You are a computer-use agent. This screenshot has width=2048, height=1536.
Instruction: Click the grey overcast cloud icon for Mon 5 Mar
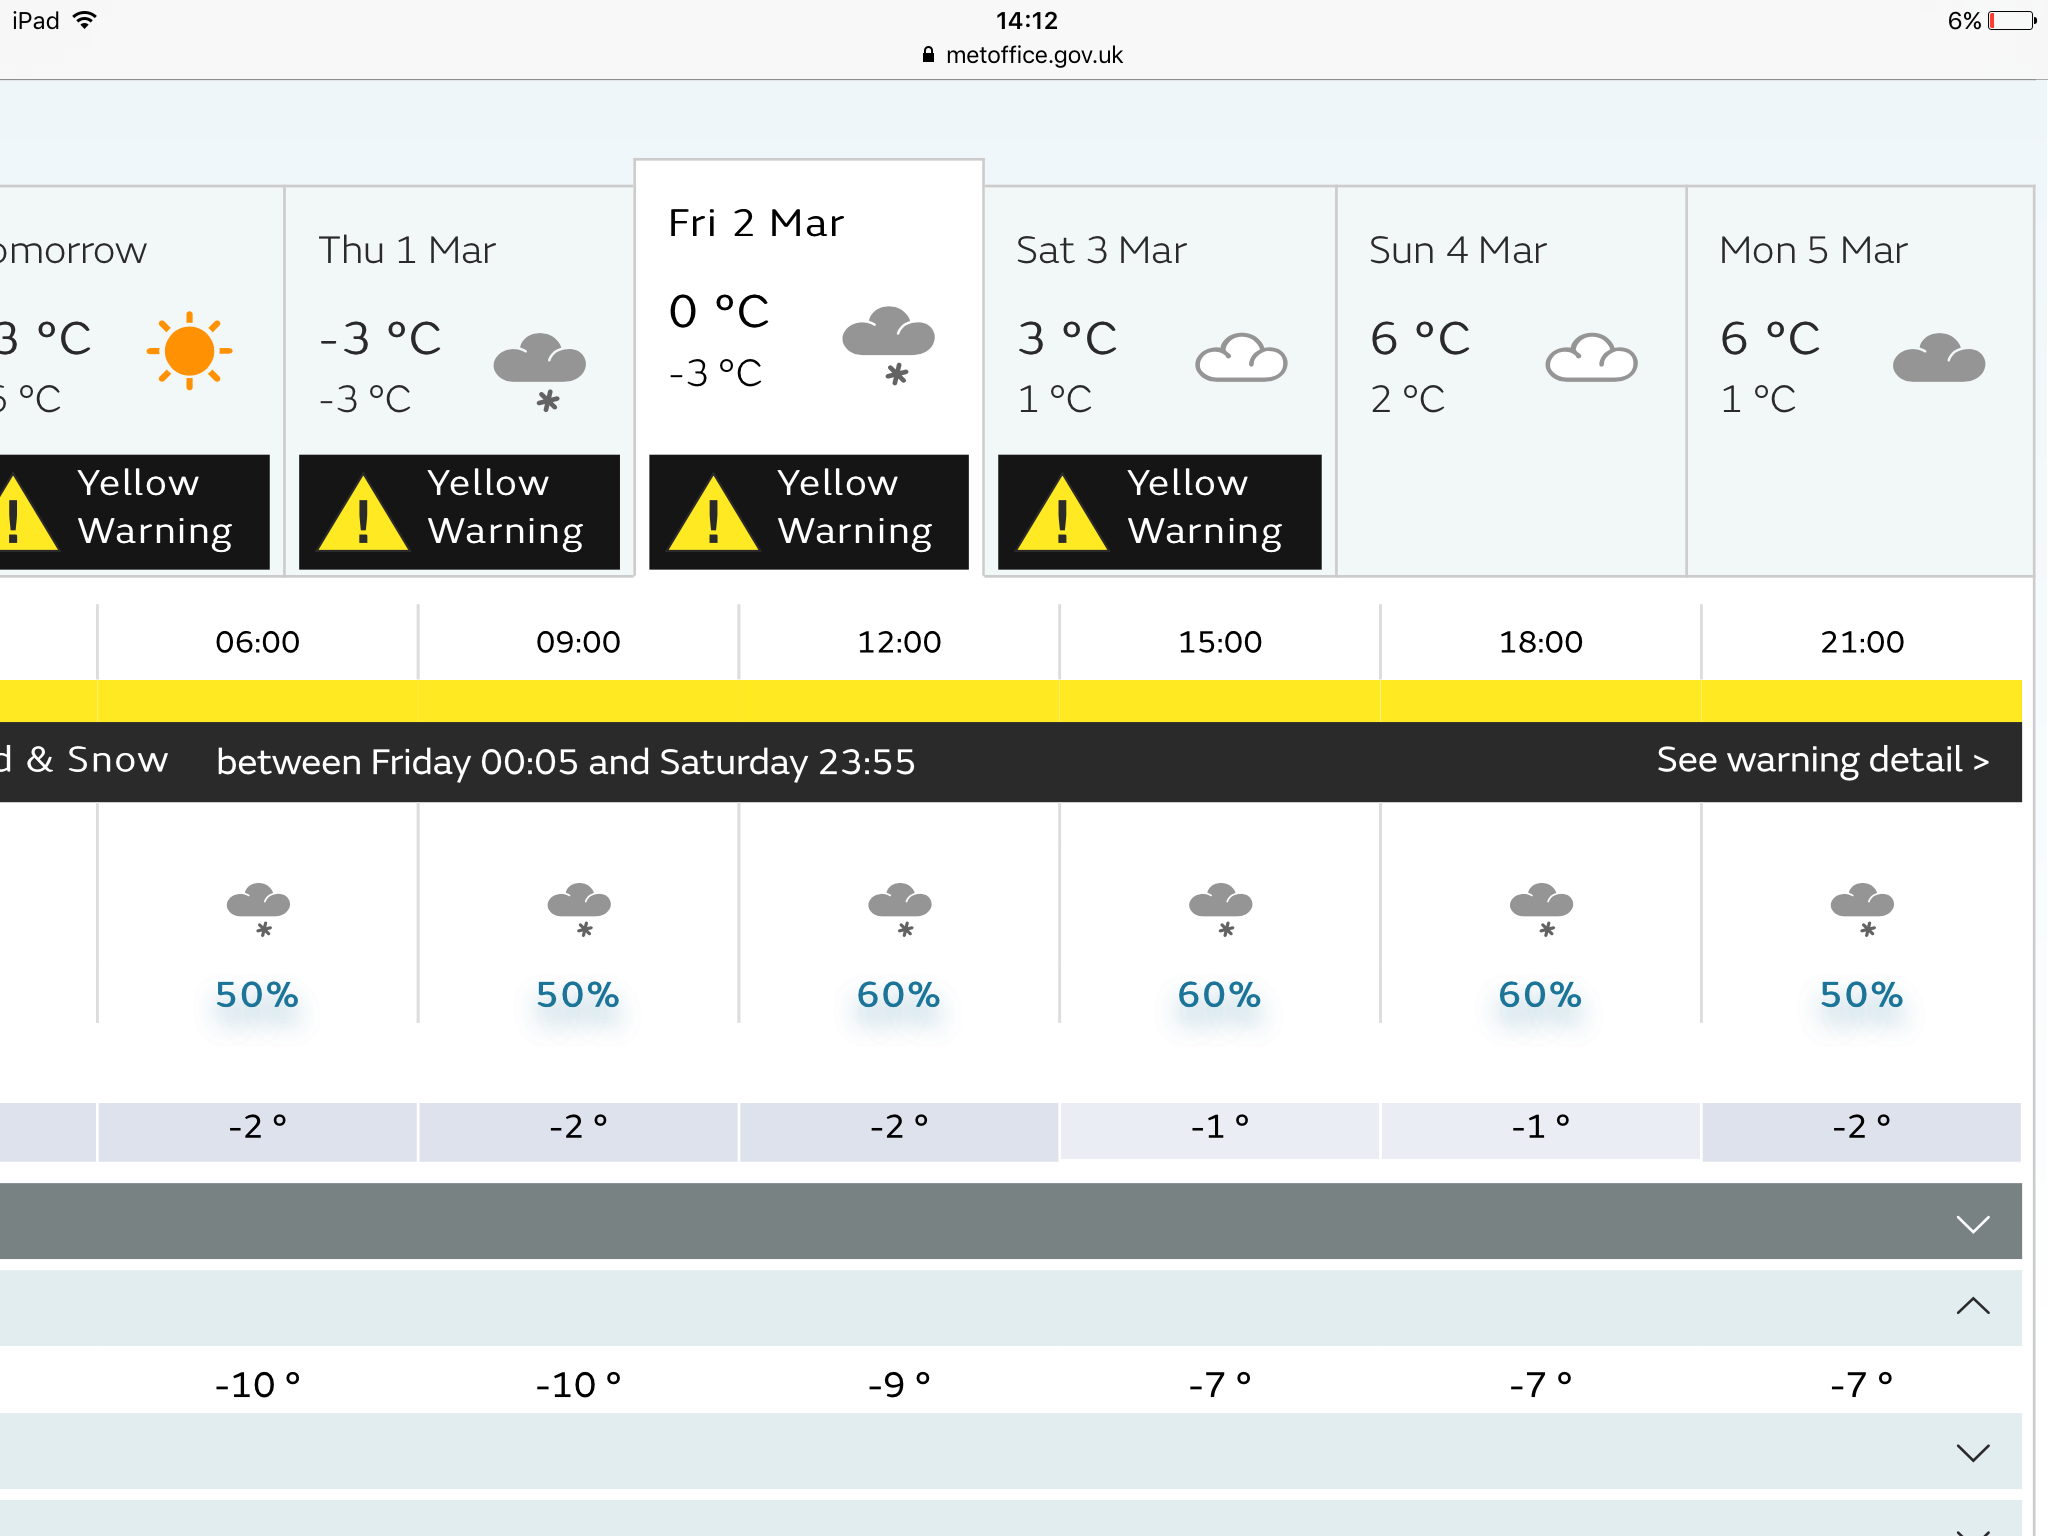pos(1939,358)
